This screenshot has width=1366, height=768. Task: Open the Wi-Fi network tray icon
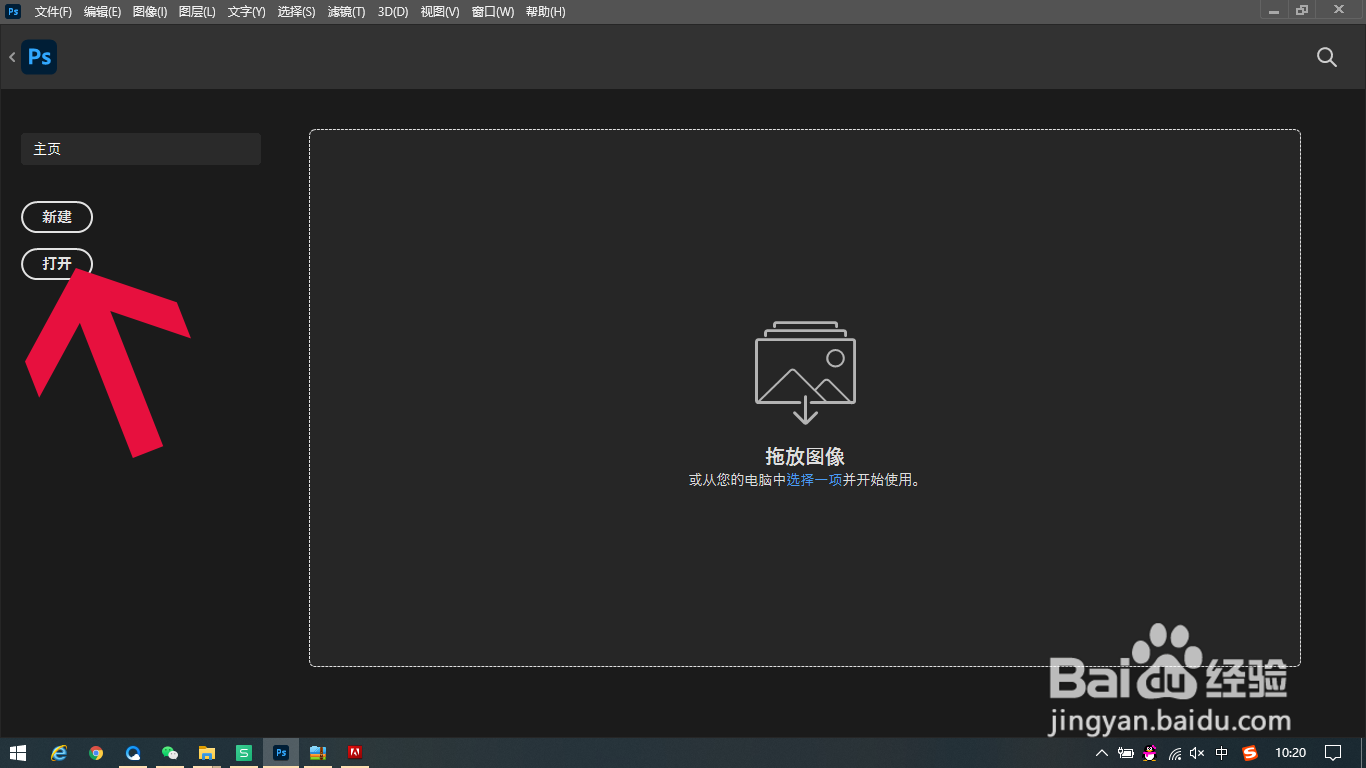[x=1175, y=753]
